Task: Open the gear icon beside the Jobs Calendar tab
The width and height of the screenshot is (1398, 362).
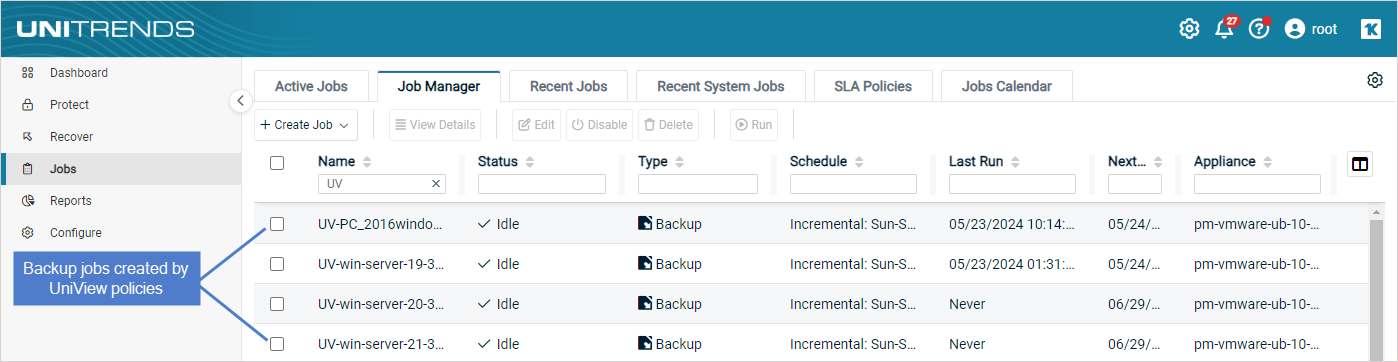Action: pyautogui.click(x=1375, y=80)
